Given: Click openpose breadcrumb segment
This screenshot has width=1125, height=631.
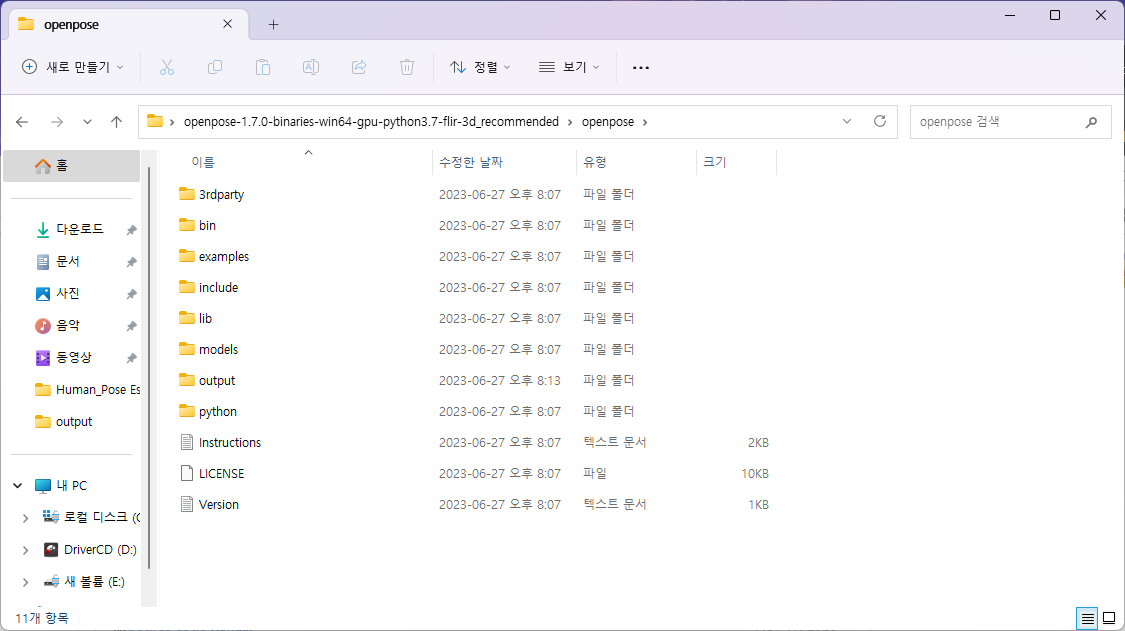Looking at the screenshot, I should pos(608,121).
